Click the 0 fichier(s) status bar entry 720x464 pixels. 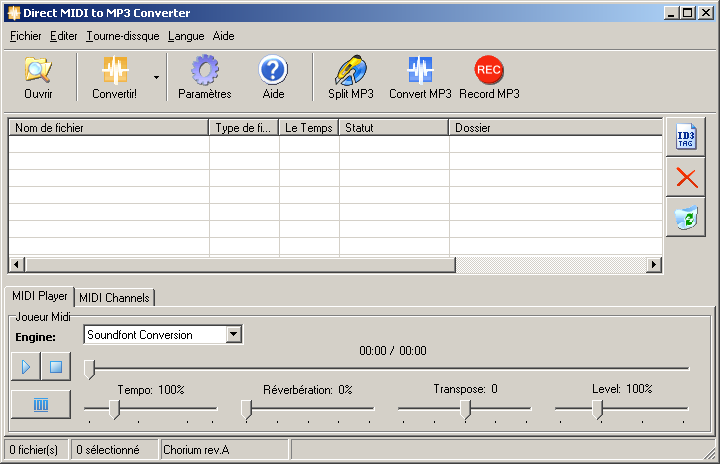click(35, 450)
